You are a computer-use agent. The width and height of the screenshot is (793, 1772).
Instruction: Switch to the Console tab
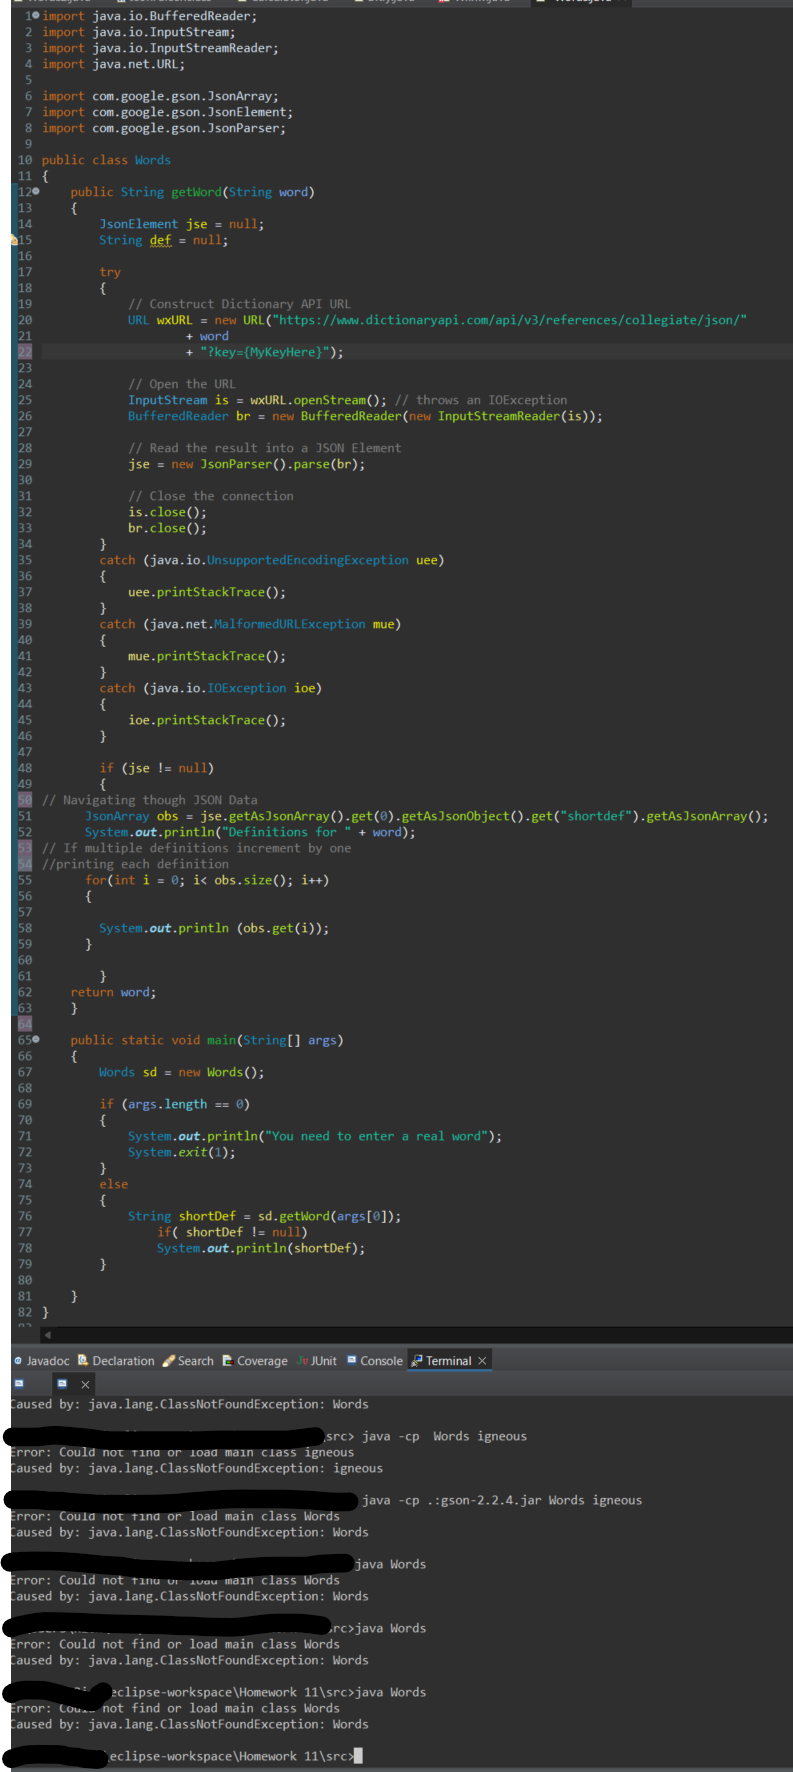375,1361
